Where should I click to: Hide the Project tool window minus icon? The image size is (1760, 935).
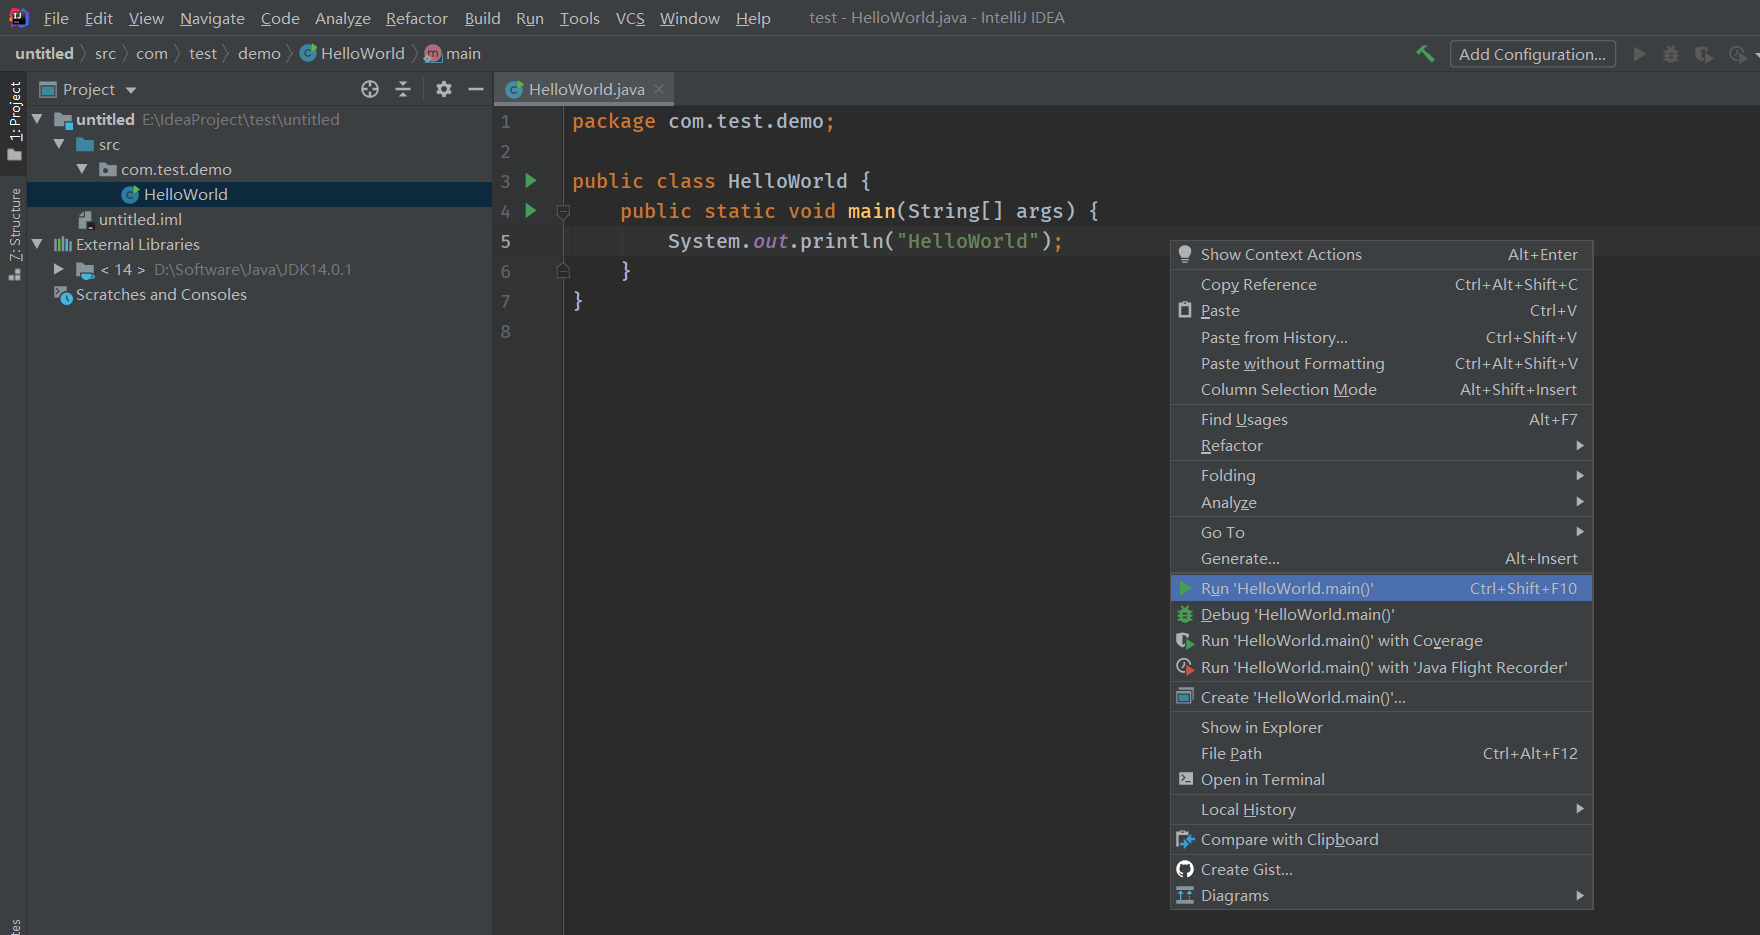click(x=476, y=89)
